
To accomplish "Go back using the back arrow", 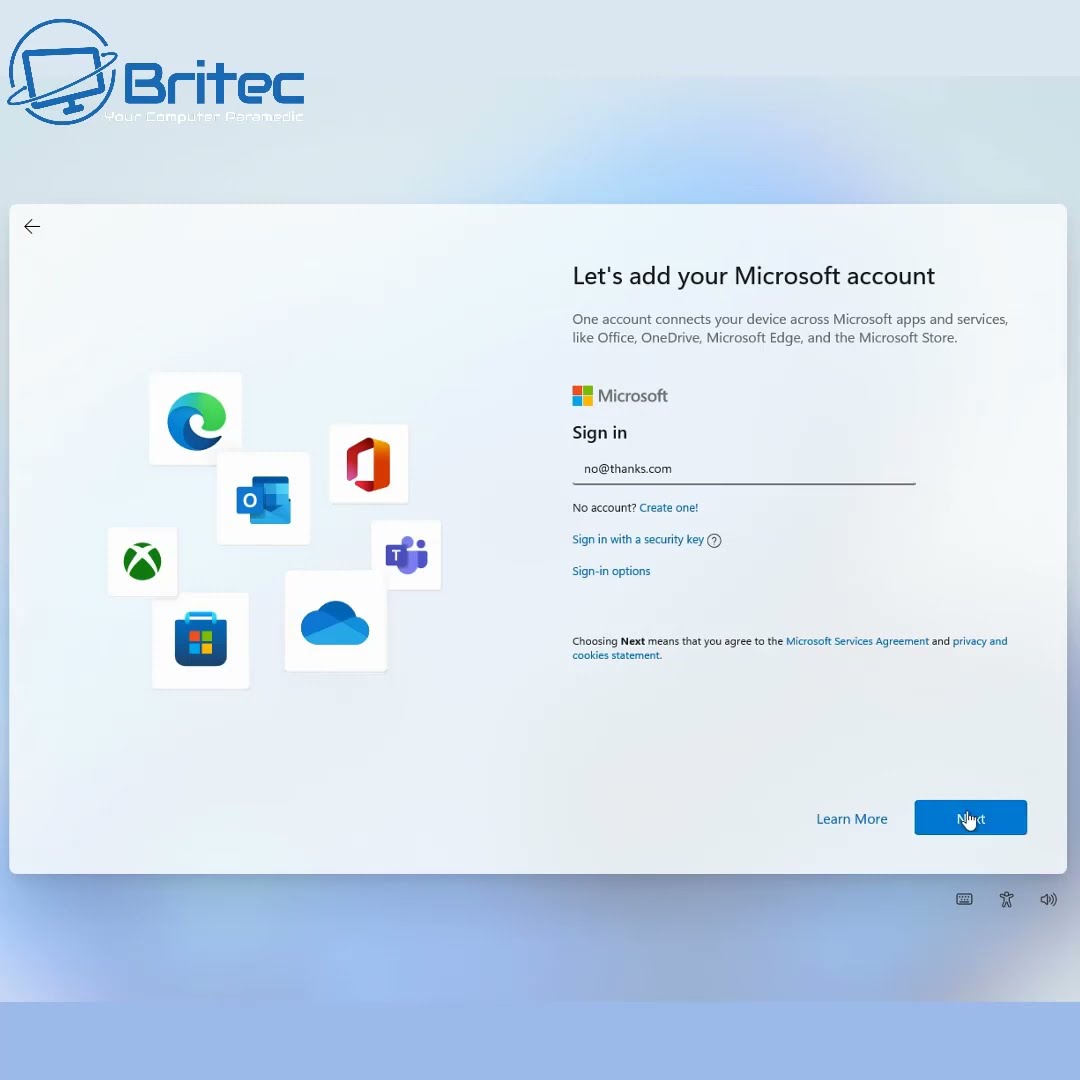I will click(x=32, y=227).
